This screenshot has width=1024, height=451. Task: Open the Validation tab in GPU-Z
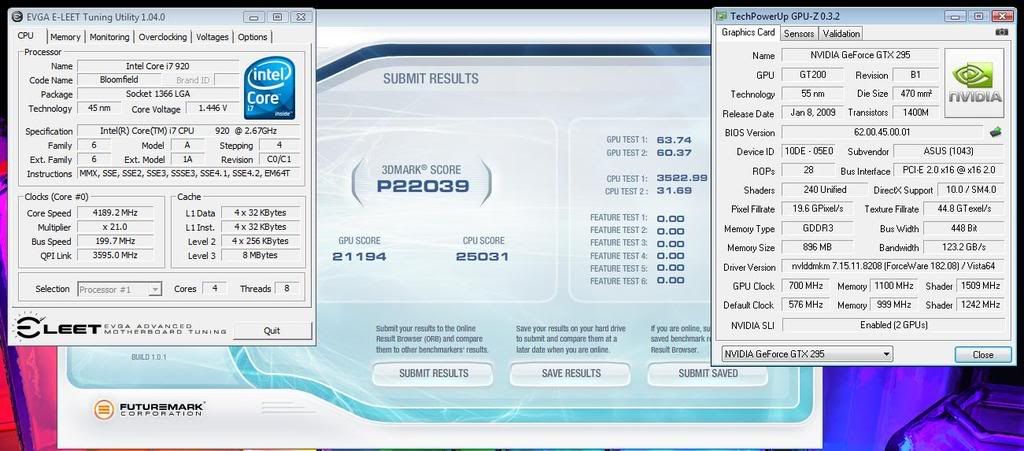pyautogui.click(x=841, y=33)
